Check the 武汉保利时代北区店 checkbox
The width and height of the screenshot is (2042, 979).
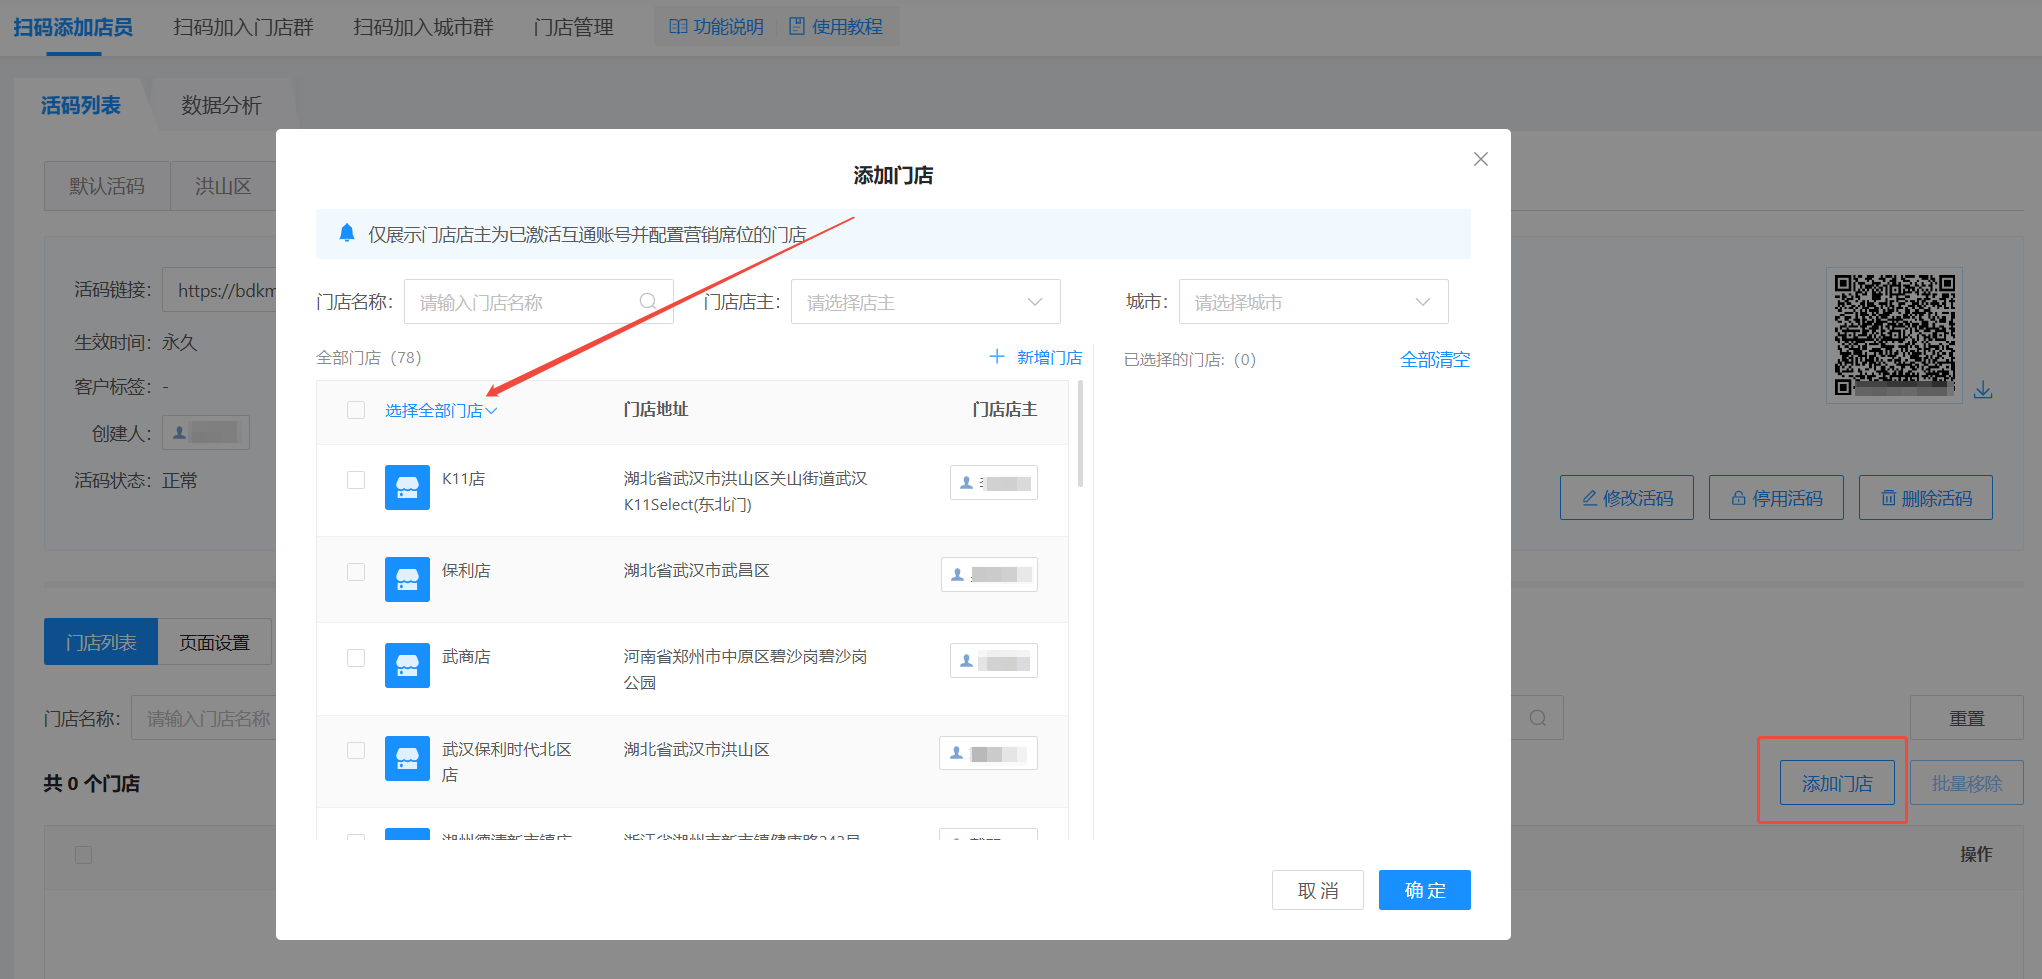point(356,751)
